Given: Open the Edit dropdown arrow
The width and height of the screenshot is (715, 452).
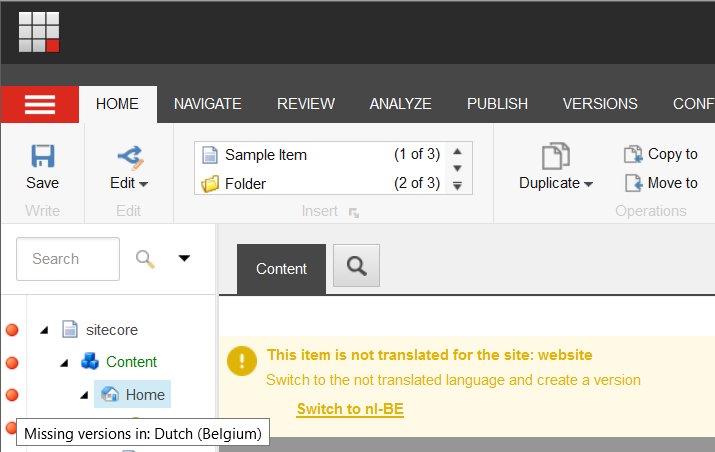Looking at the screenshot, I should tap(143, 184).
